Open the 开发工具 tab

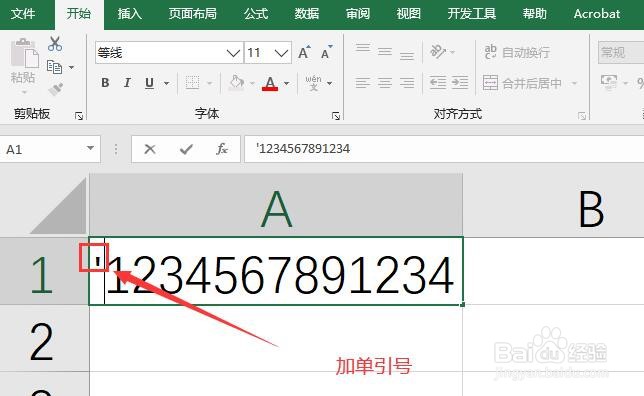point(472,14)
